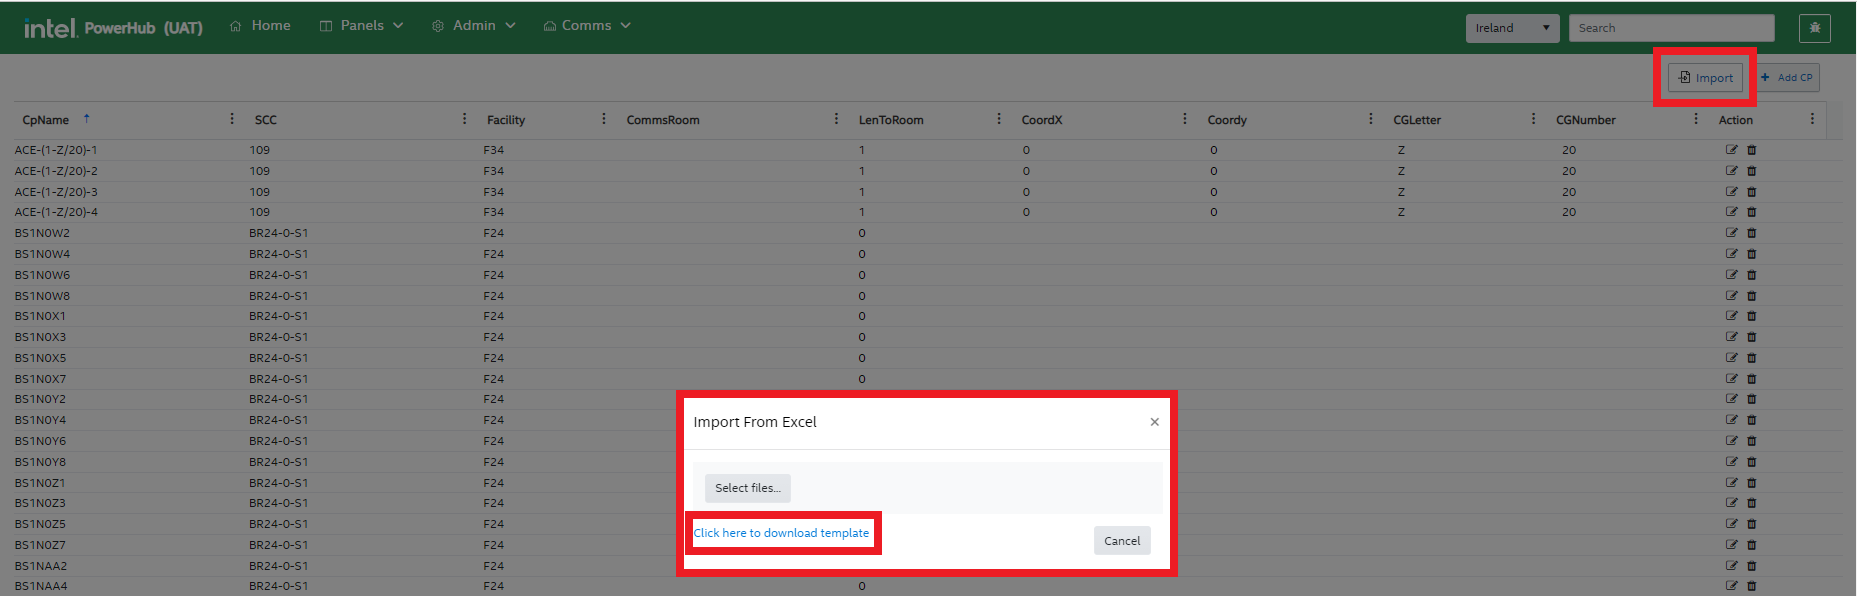Click the download template link

(x=781, y=533)
